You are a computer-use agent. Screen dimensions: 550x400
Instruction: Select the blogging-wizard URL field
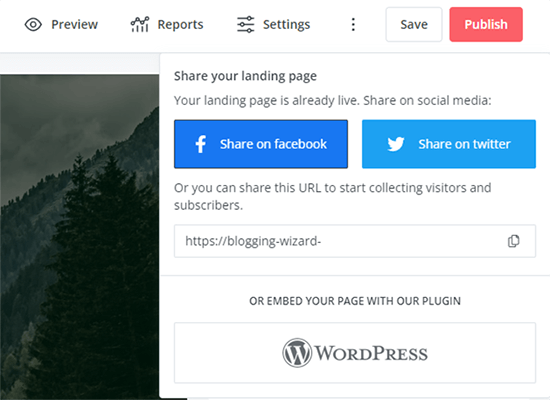(355, 241)
